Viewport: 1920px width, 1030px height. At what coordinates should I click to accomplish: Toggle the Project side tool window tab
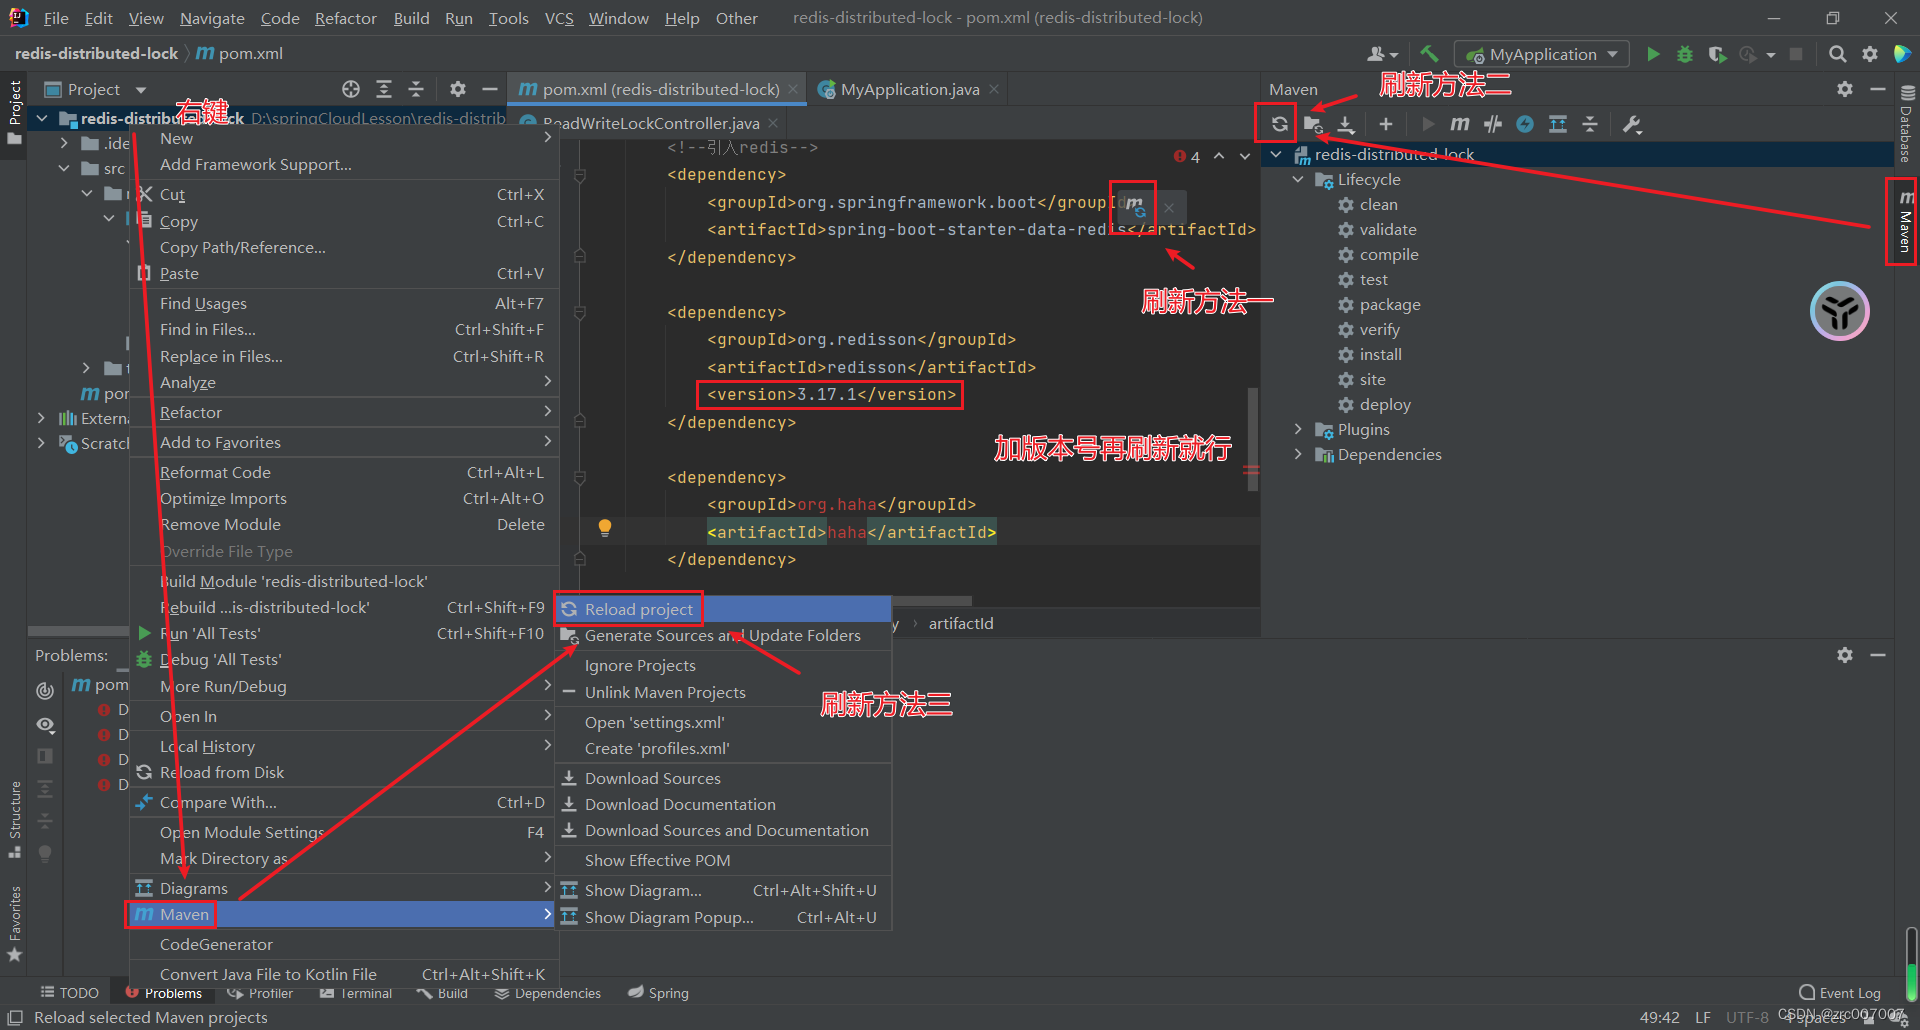point(14,111)
